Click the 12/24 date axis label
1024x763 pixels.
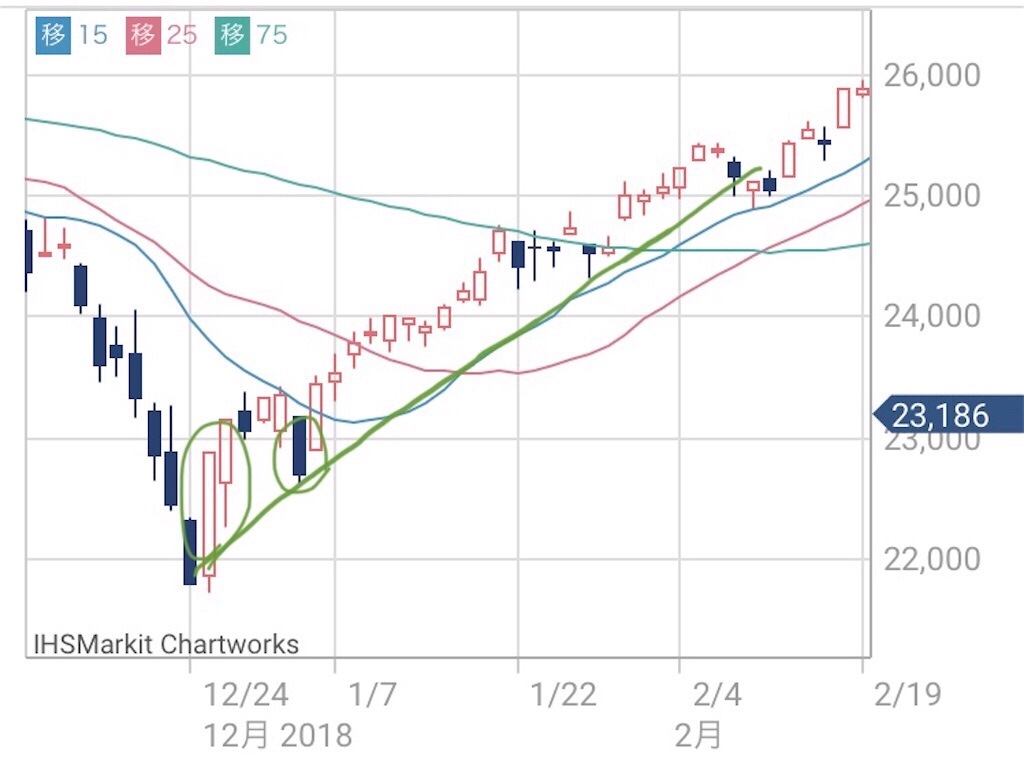point(246,694)
